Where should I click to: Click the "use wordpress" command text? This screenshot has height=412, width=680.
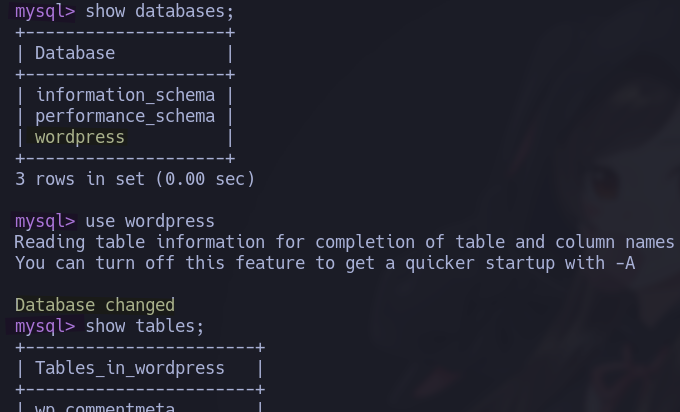click(x=150, y=221)
